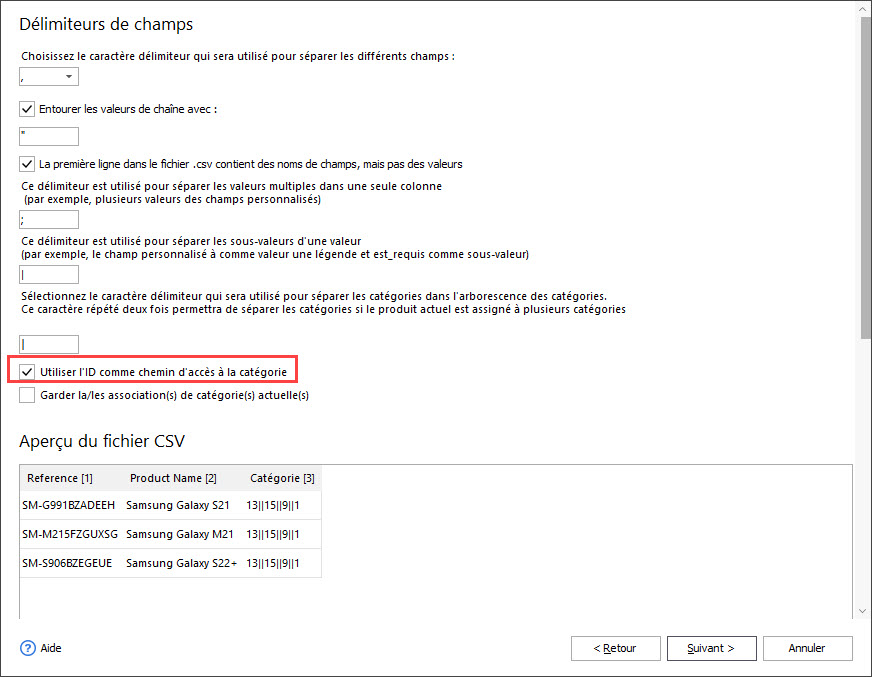Click the '< Retour' button
This screenshot has width=872, height=677.
pos(616,648)
